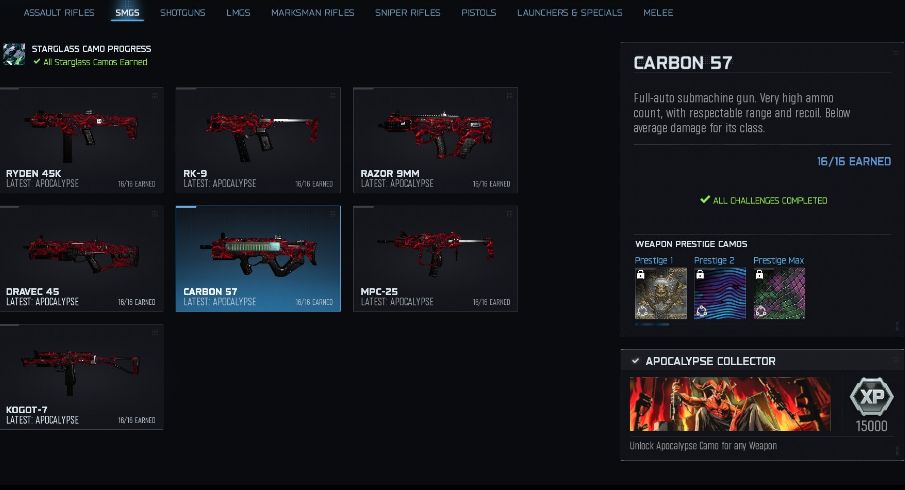The image size is (905, 490).
Task: Click the XP reward hexagon icon
Action: point(872,397)
